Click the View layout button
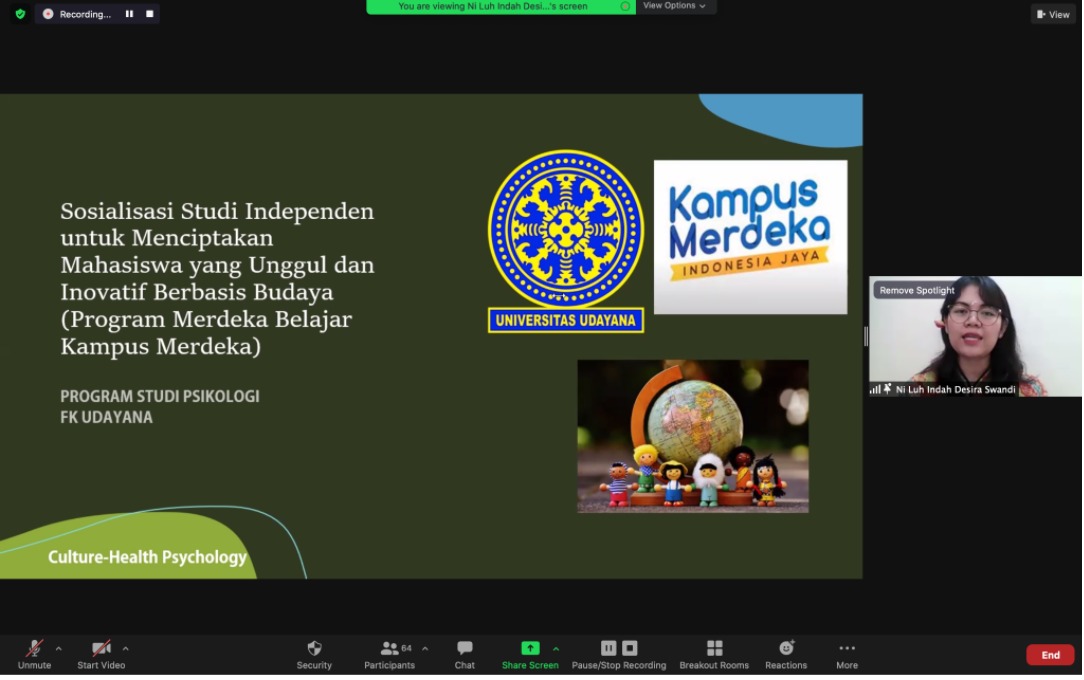 pos(1053,15)
